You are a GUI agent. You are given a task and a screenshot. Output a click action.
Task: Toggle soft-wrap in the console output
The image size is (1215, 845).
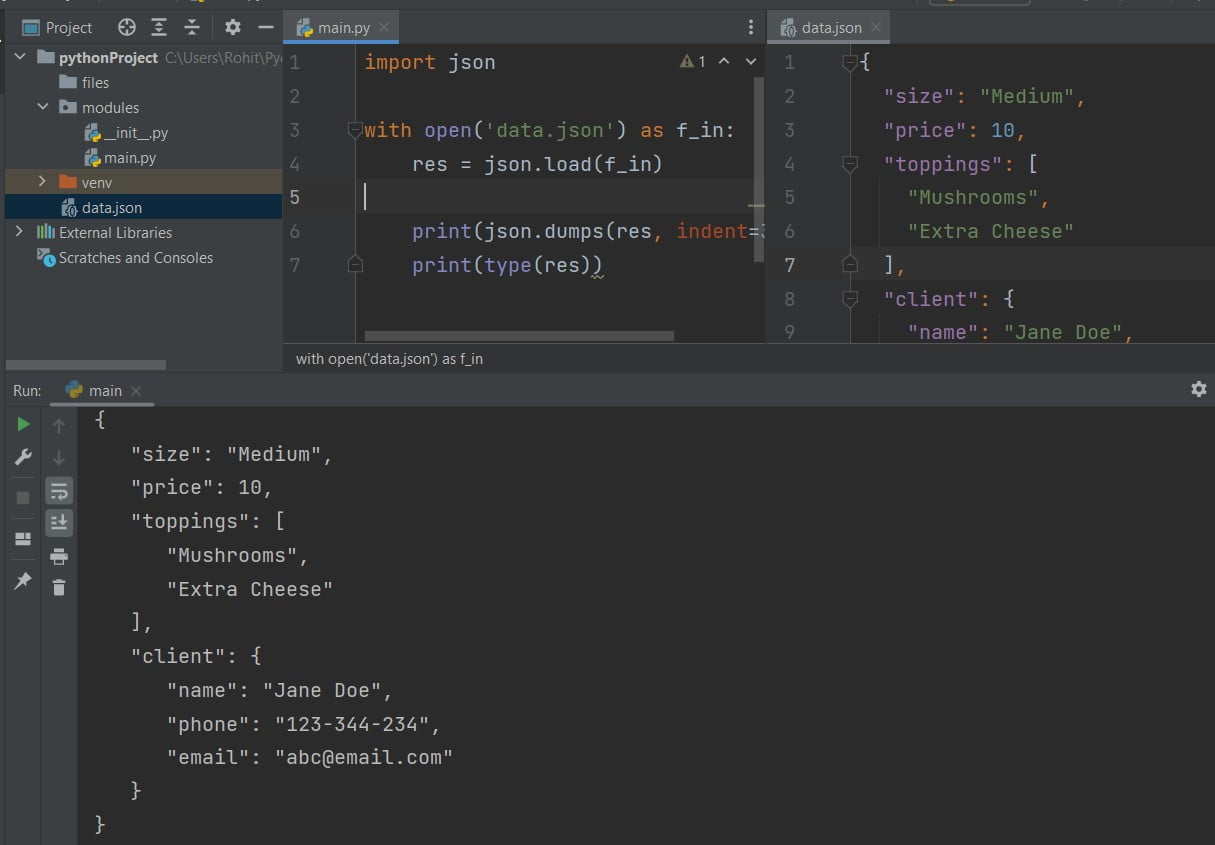coord(58,490)
